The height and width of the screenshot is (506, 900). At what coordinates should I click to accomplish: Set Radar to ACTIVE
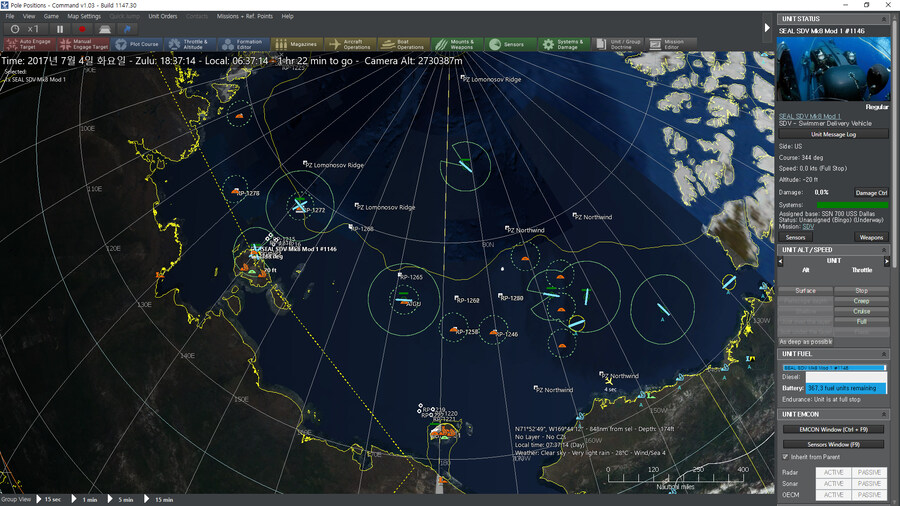(833, 470)
